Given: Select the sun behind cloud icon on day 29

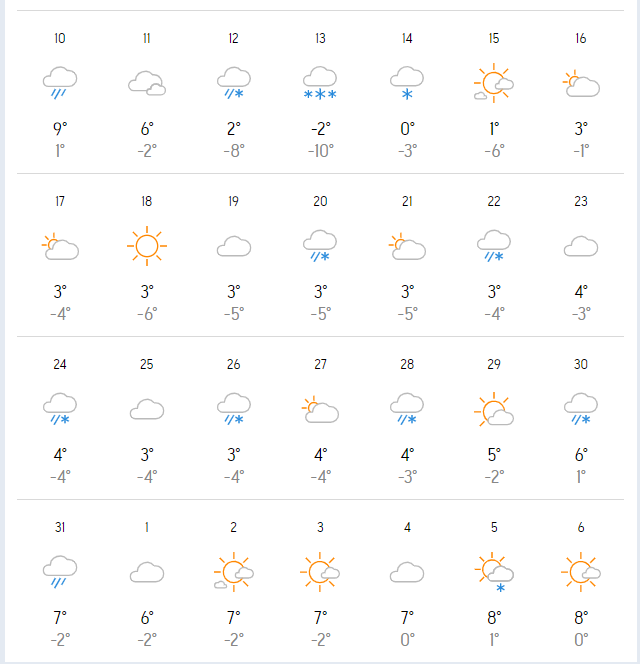Looking at the screenshot, I should coord(494,409).
